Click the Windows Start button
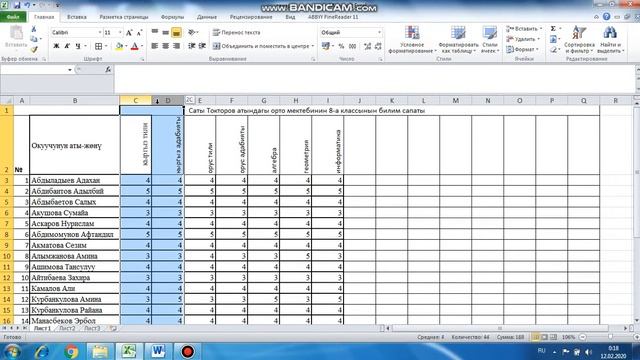Viewport: 640px width, 360px height. click(x=12, y=351)
